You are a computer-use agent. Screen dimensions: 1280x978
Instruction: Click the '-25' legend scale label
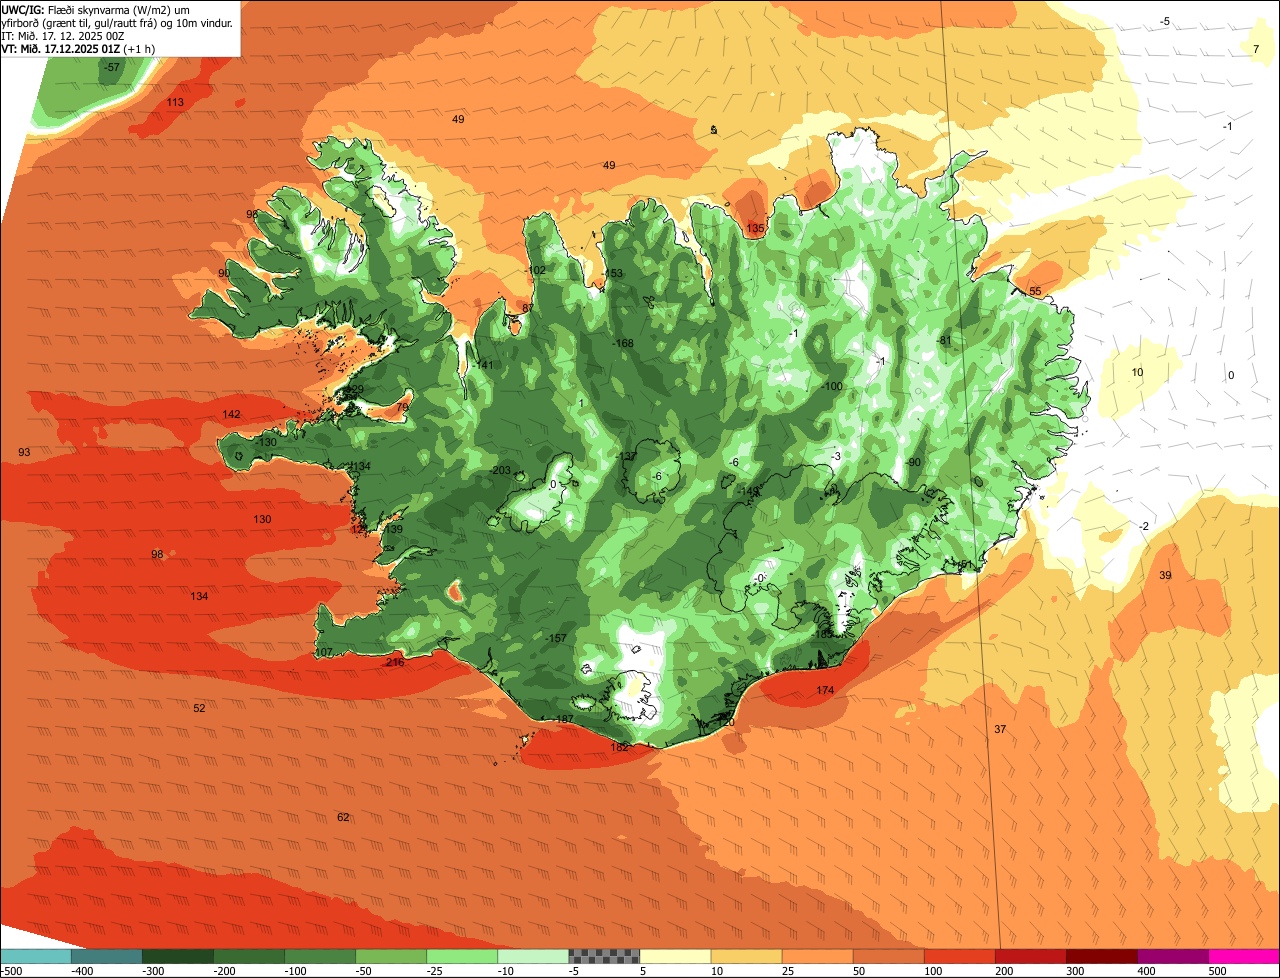click(x=434, y=971)
